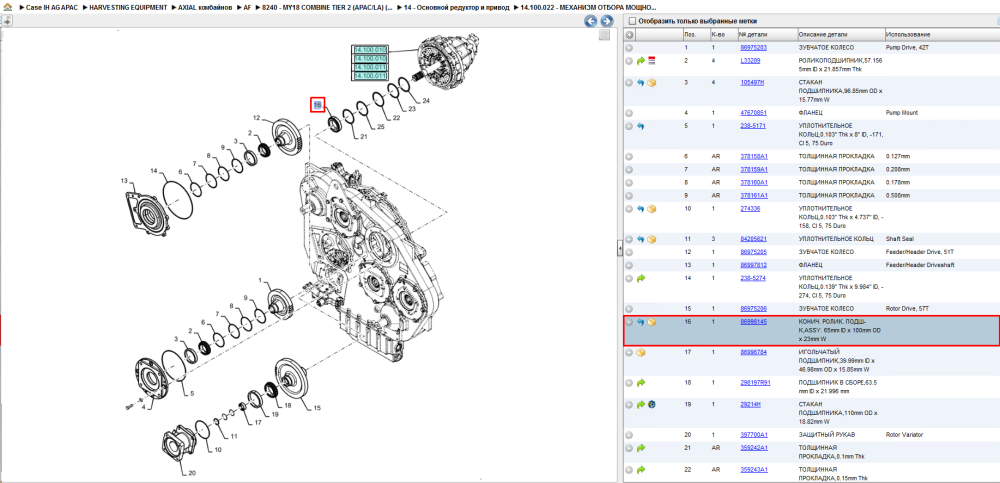Go to the next diagram arrow
Image resolution: width=1000 pixels, height=483 pixels.
click(607, 21)
